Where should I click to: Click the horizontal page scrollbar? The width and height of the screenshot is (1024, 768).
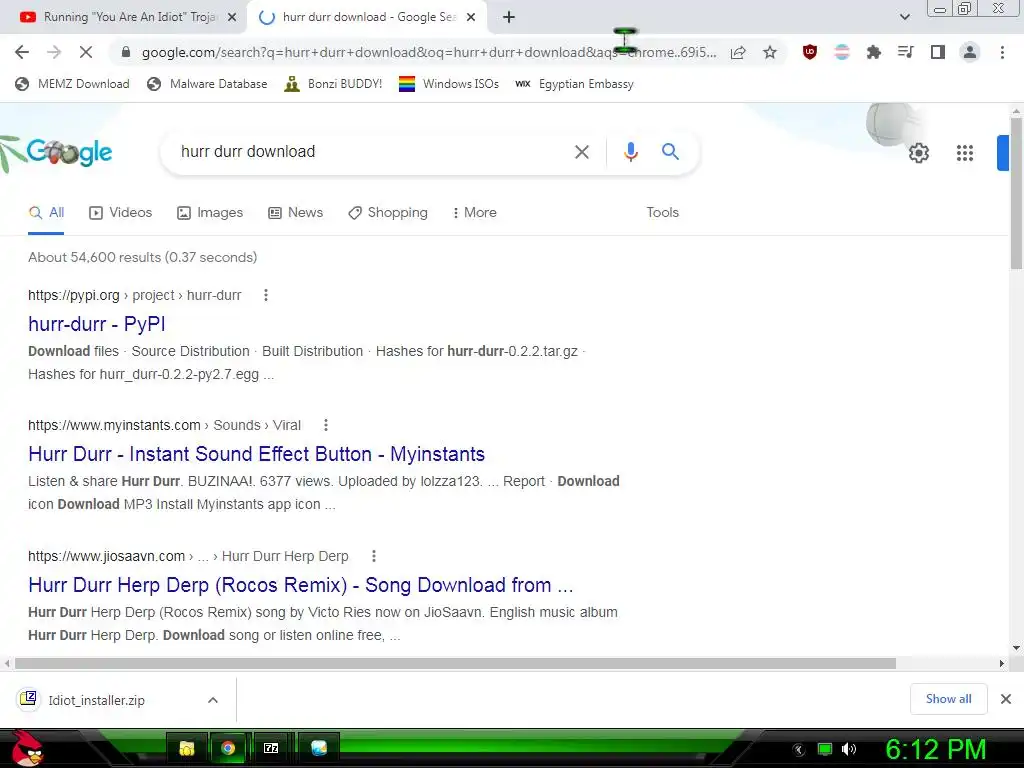pyautogui.click(x=455, y=664)
